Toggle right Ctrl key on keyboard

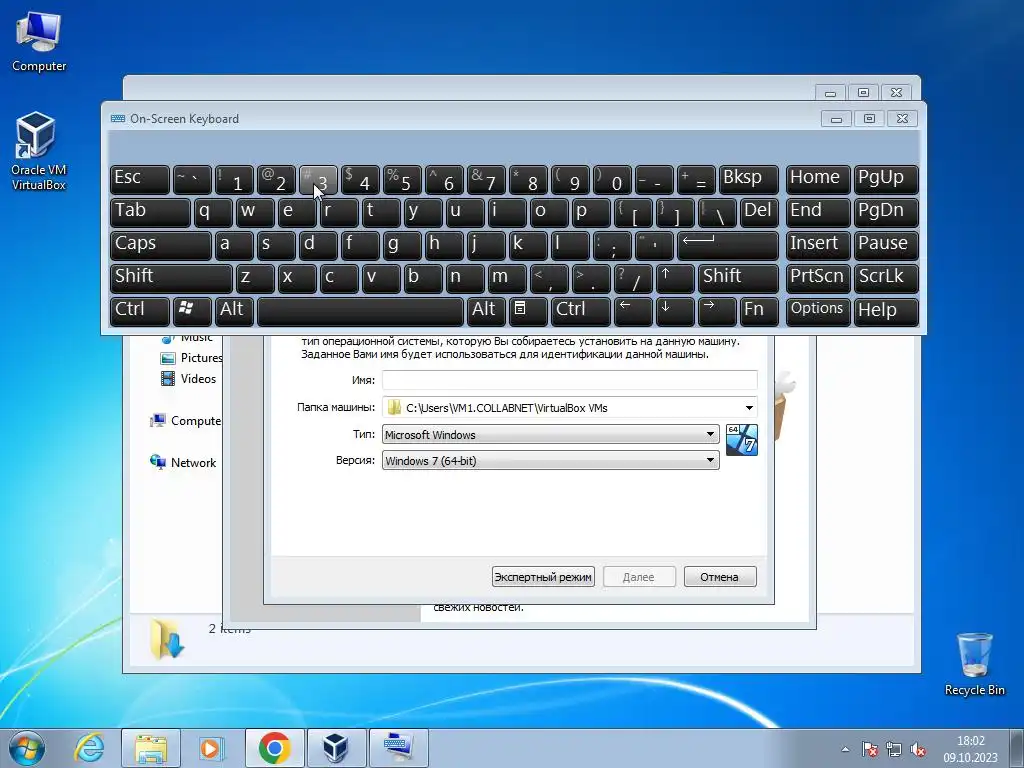581,311
